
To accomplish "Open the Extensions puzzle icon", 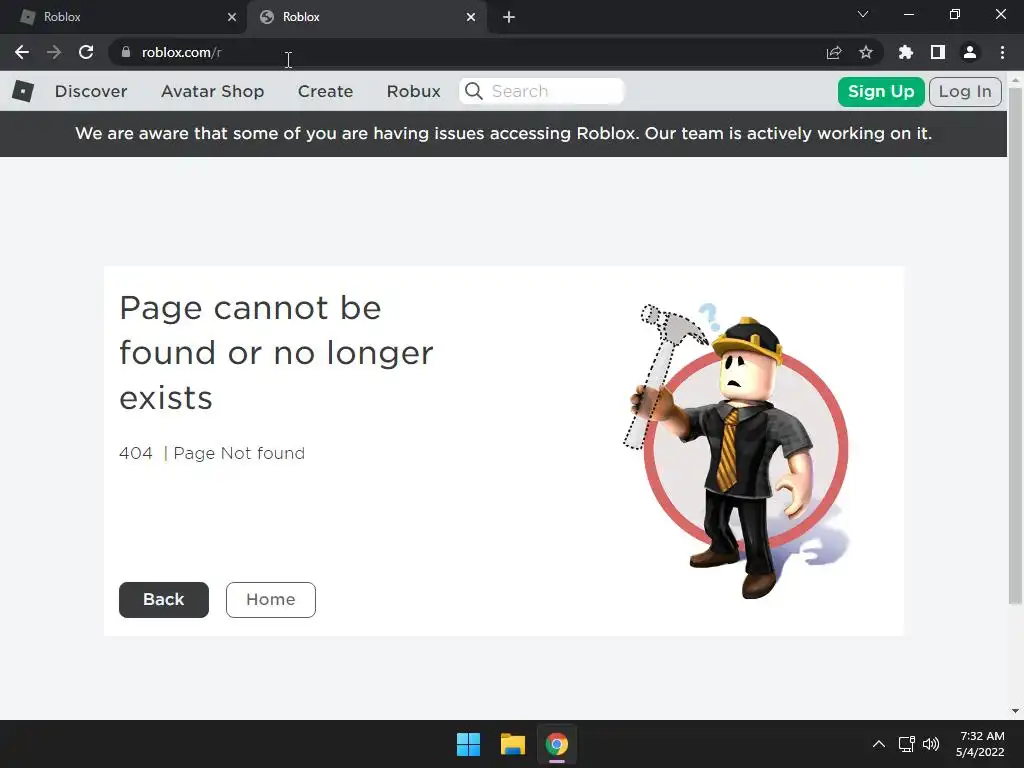I will (906, 52).
